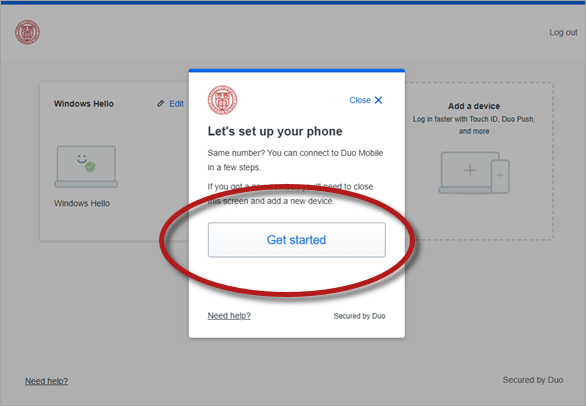Screen dimensions: 586x406
Task: Click the Windows Hello card title
Action: 84,104
